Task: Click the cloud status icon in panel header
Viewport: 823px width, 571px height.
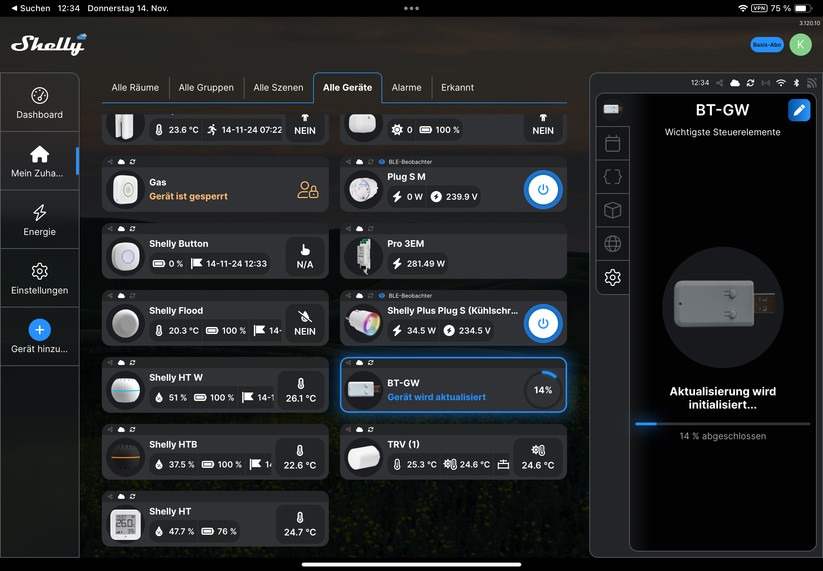Action: coord(735,83)
